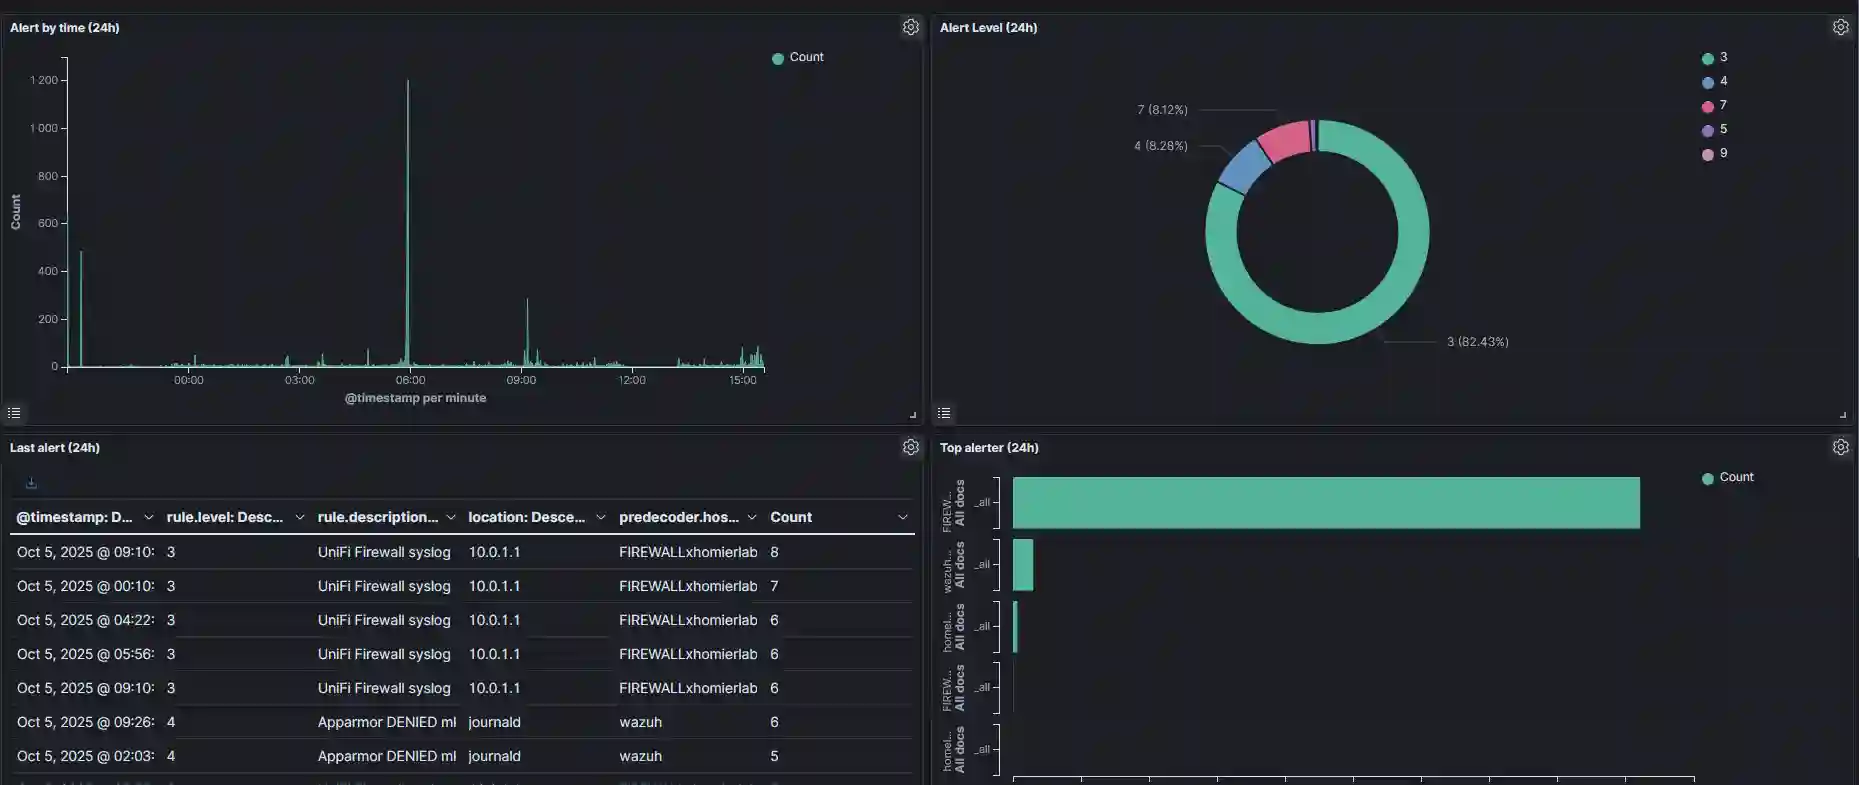Toggle level 4 in Alert Level legend
This screenshot has height=785, width=1859.
pyautogui.click(x=1715, y=81)
